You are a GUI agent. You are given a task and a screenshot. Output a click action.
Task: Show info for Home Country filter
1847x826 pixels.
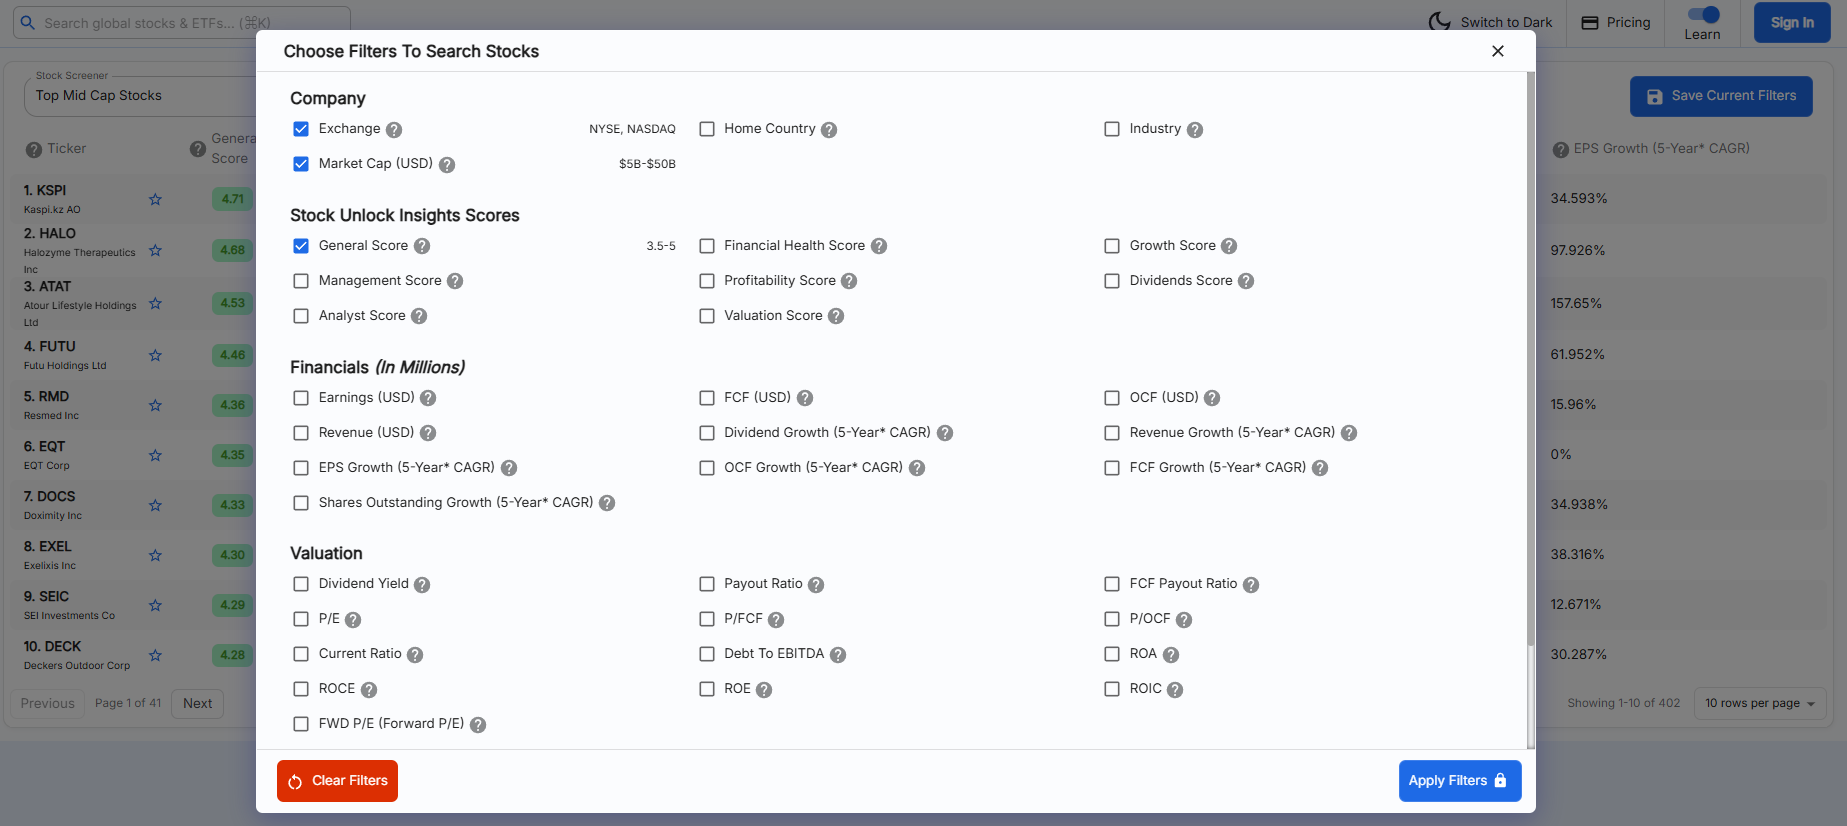click(829, 130)
